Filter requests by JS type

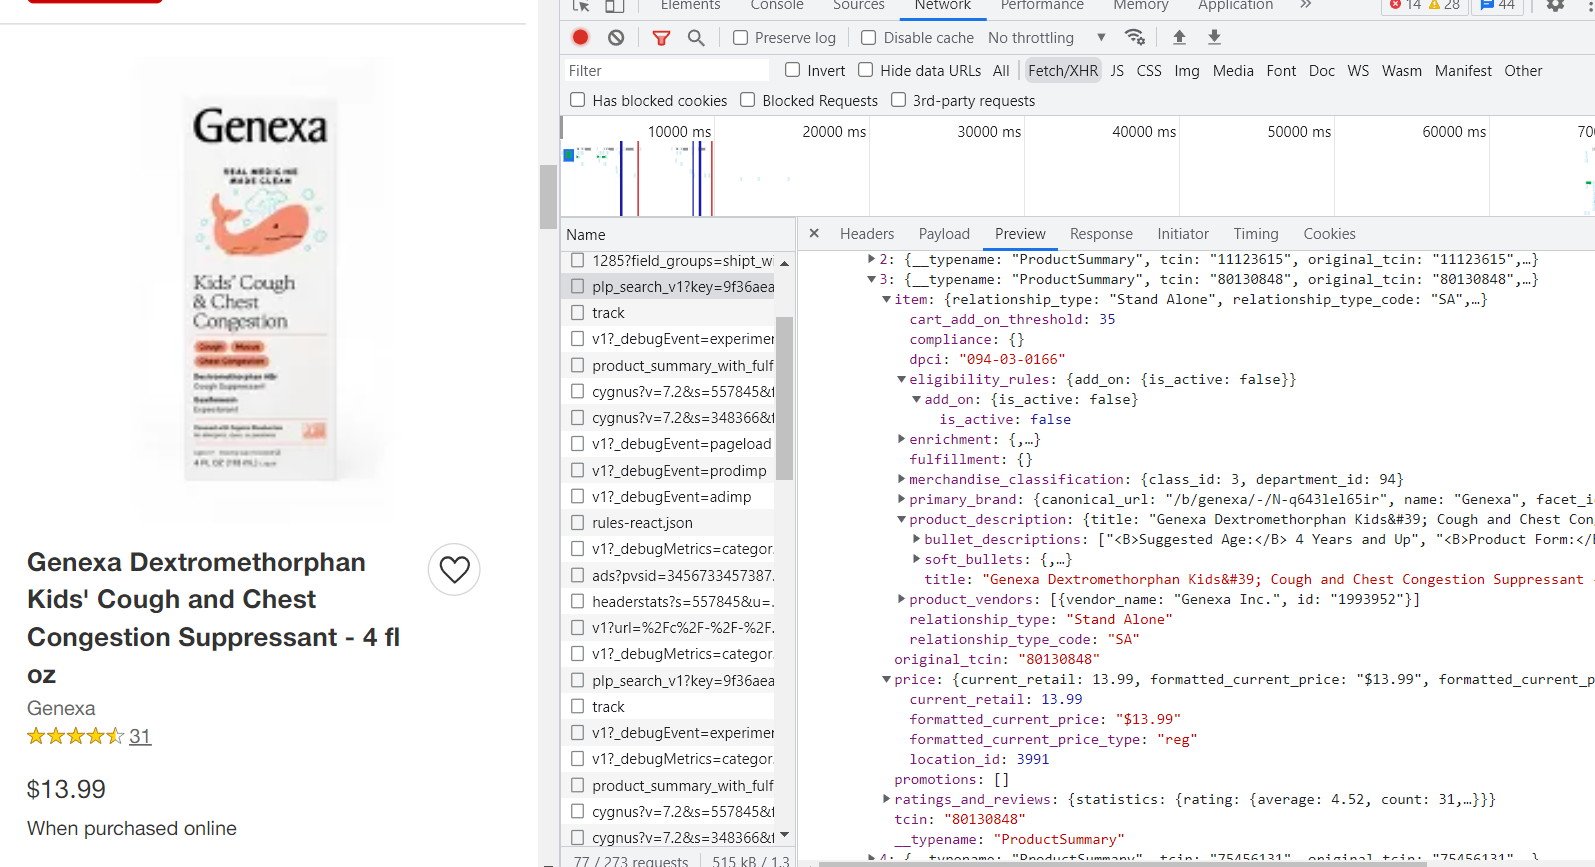(x=1117, y=71)
